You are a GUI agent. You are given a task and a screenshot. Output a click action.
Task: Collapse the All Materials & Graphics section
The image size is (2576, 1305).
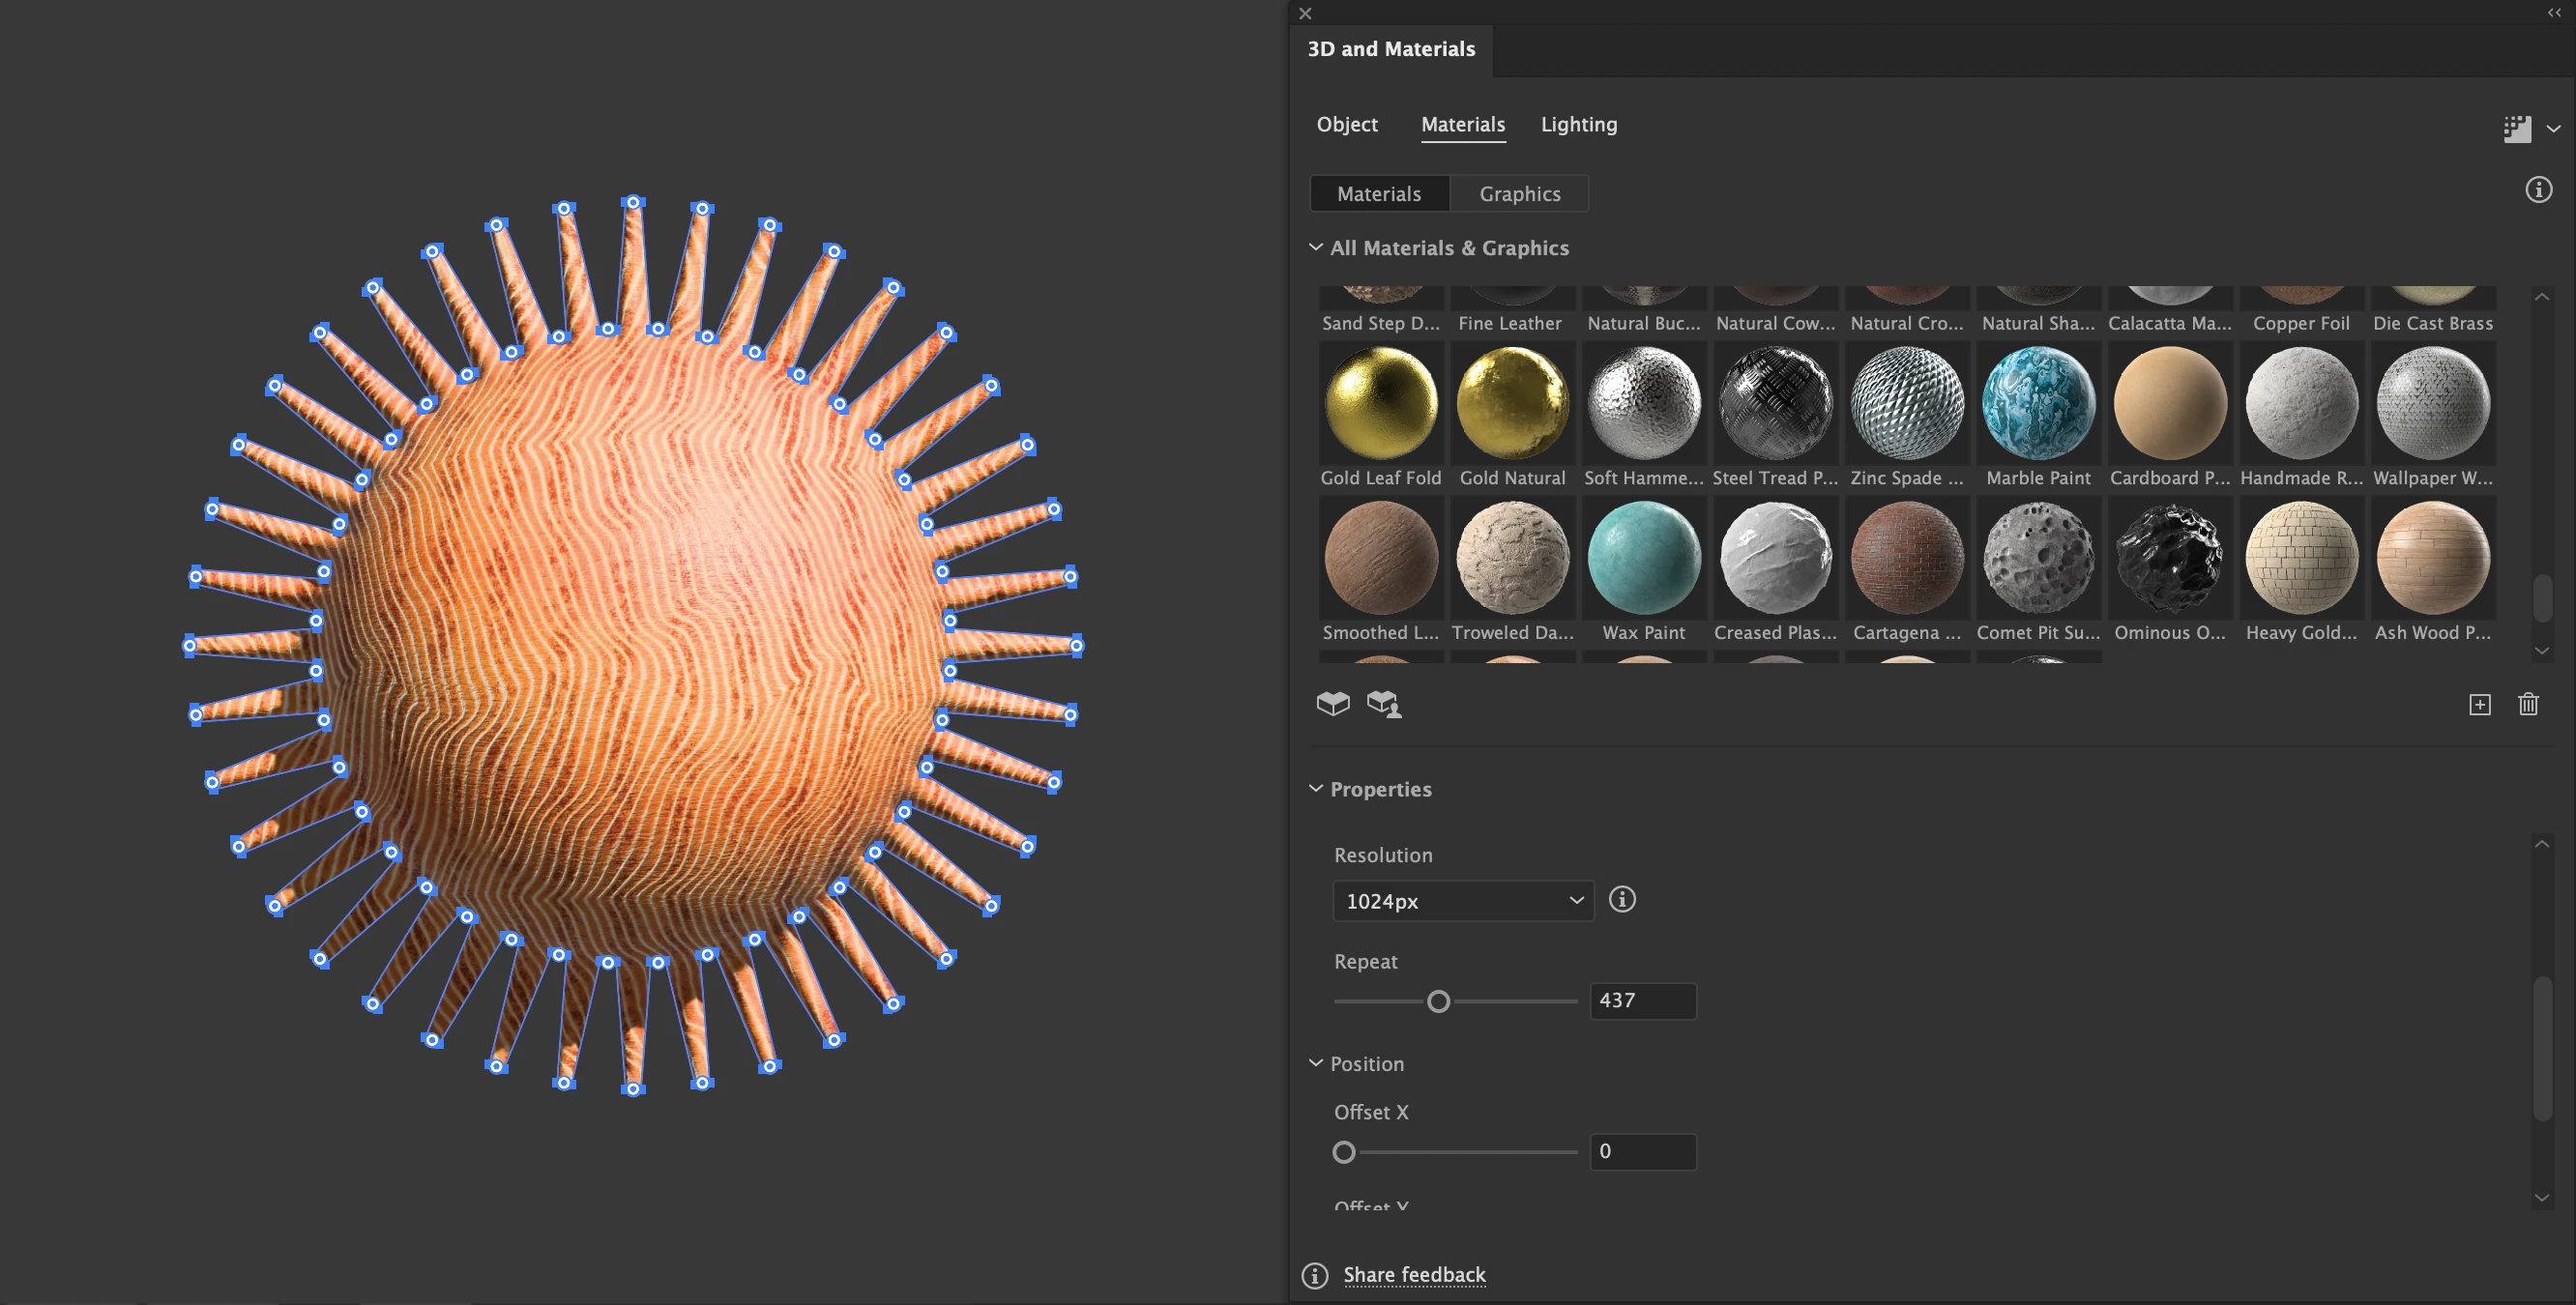coord(1316,248)
